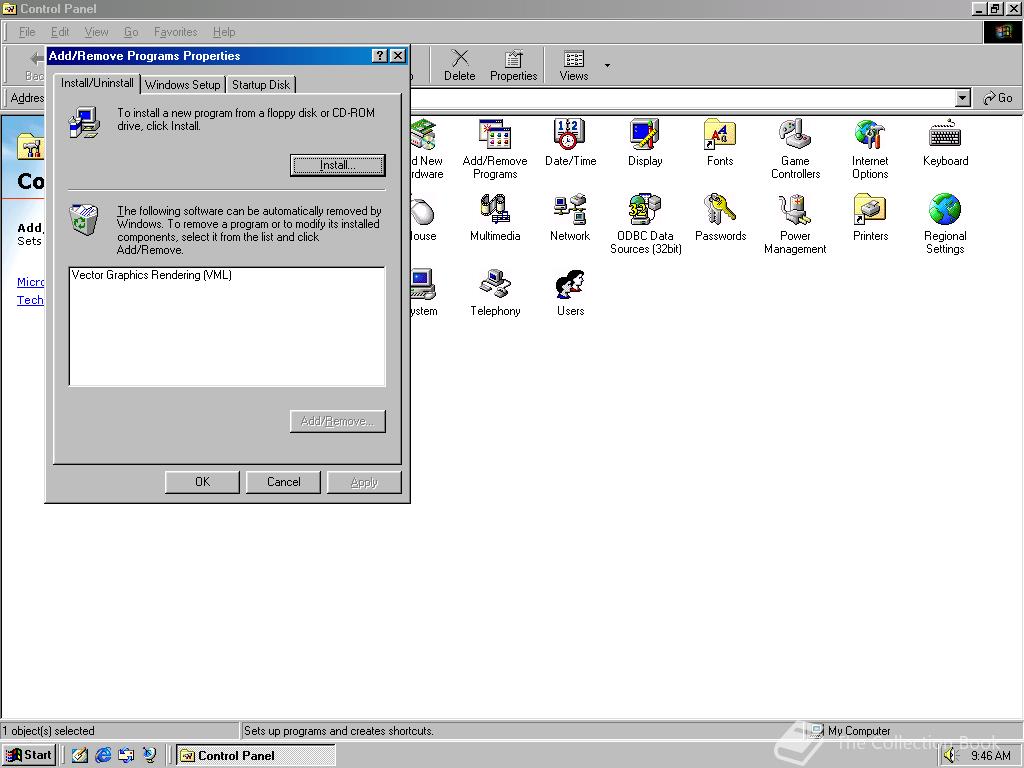Open the Fonts folder icon

click(x=720, y=142)
